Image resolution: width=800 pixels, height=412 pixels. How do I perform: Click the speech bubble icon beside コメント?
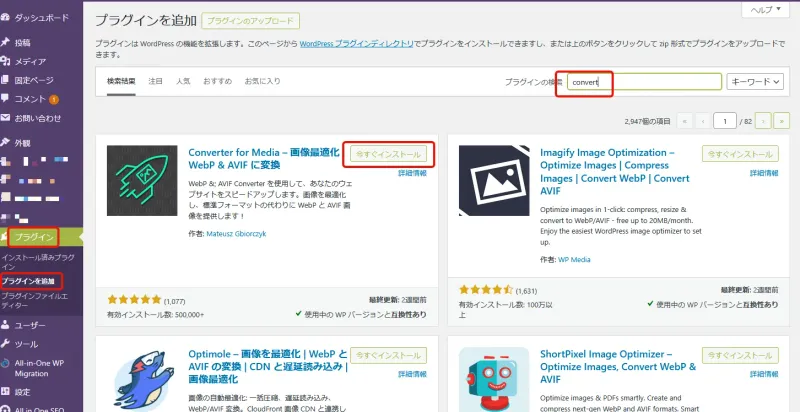(x=5, y=99)
